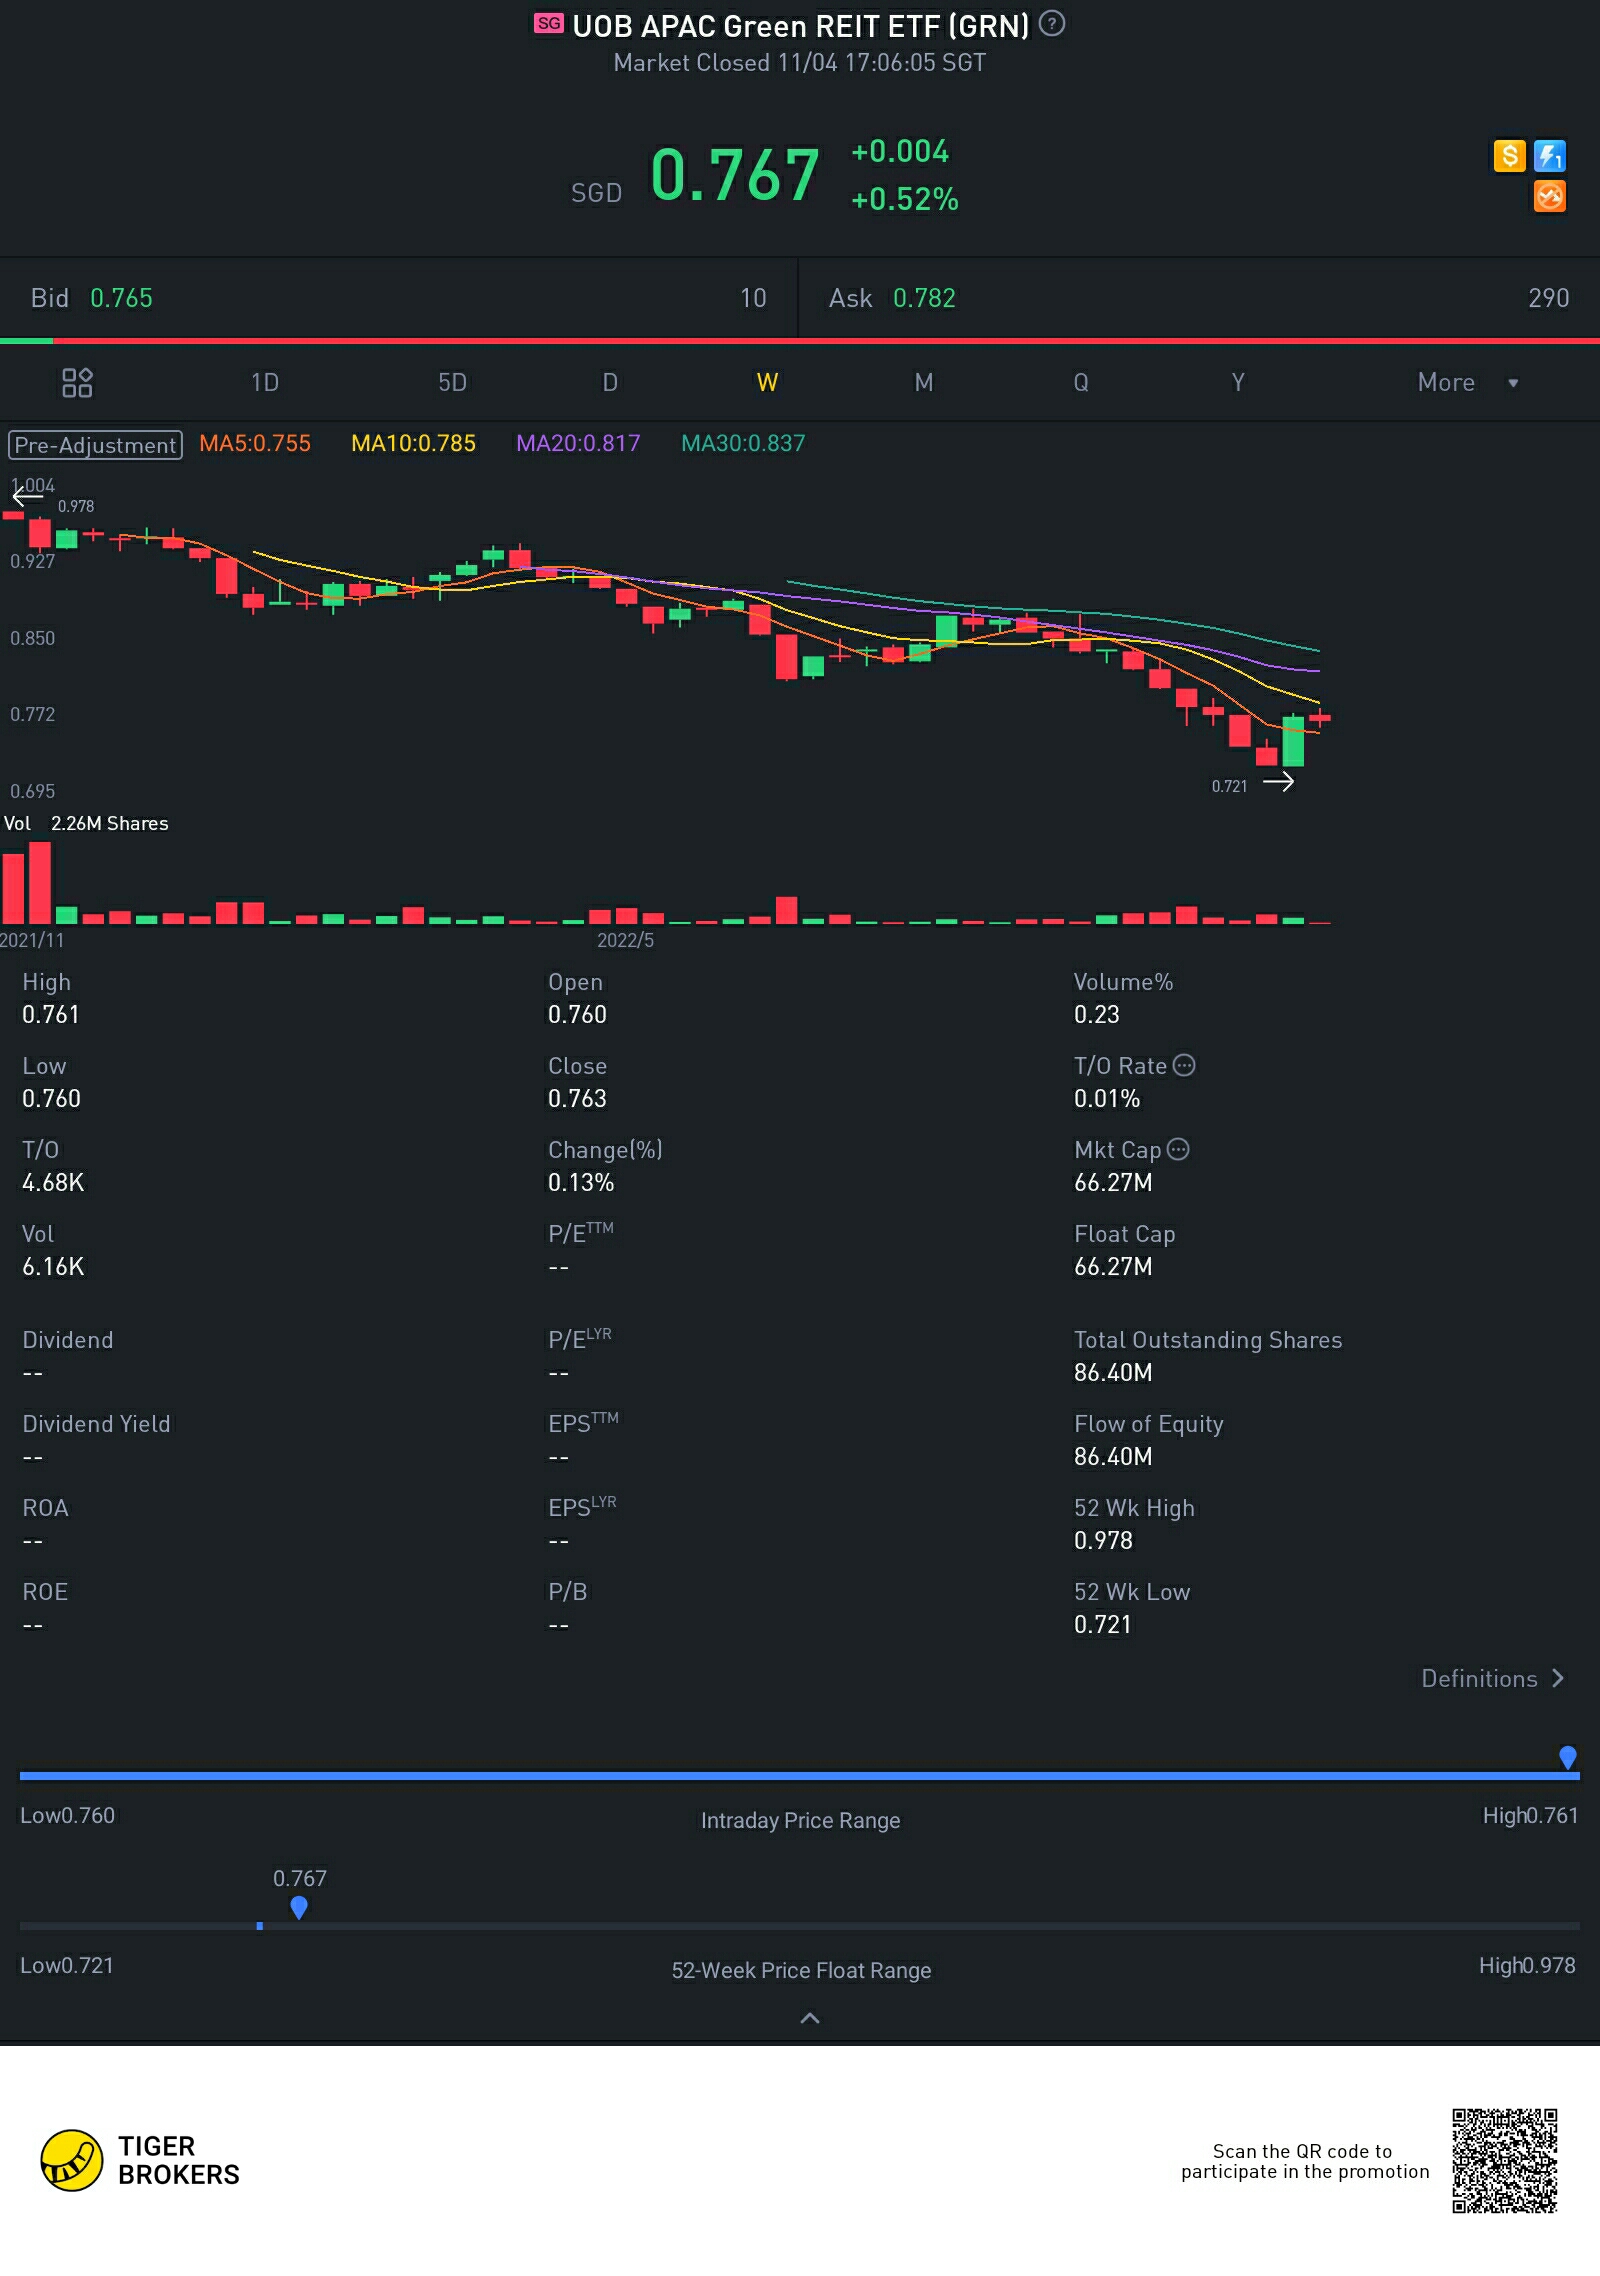Tap the Ask price 0.782
The width and height of the screenshot is (1600, 2276).
point(924,298)
